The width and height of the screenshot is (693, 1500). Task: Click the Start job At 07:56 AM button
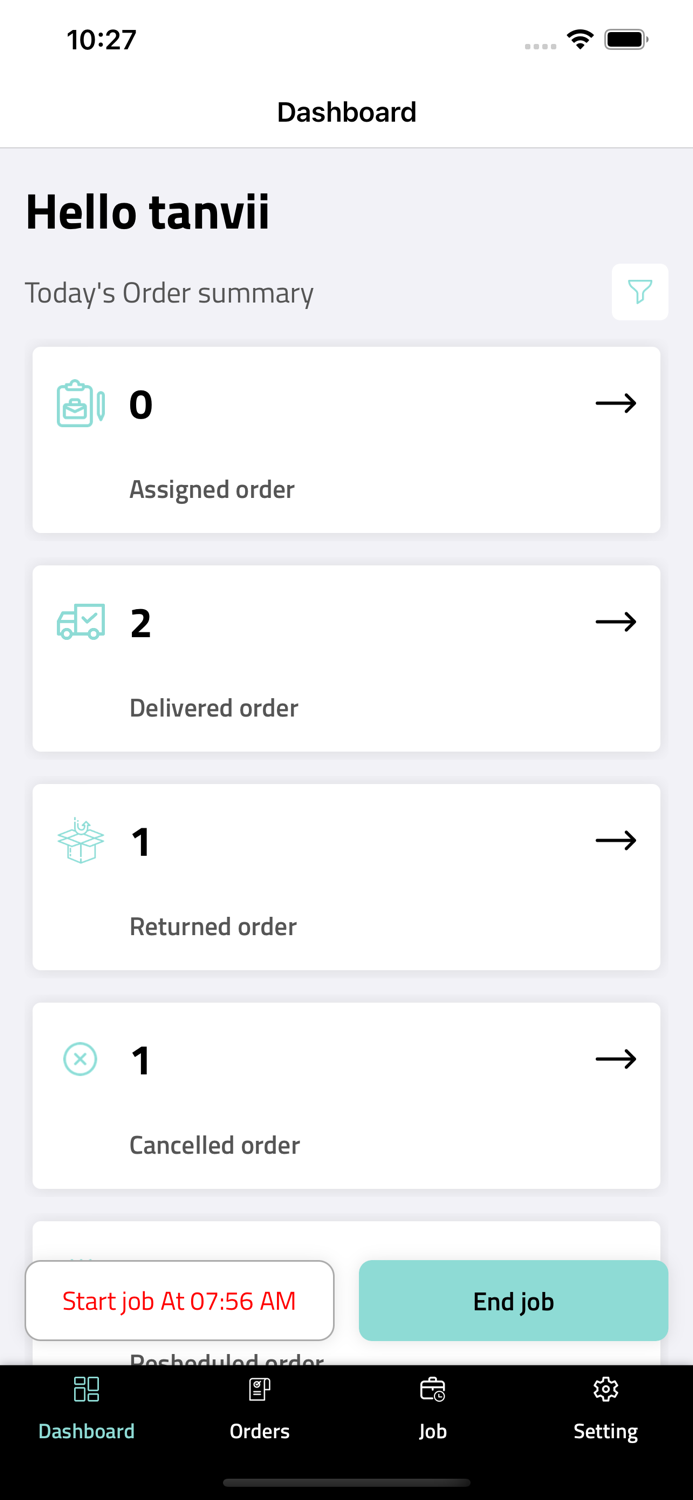(179, 1300)
